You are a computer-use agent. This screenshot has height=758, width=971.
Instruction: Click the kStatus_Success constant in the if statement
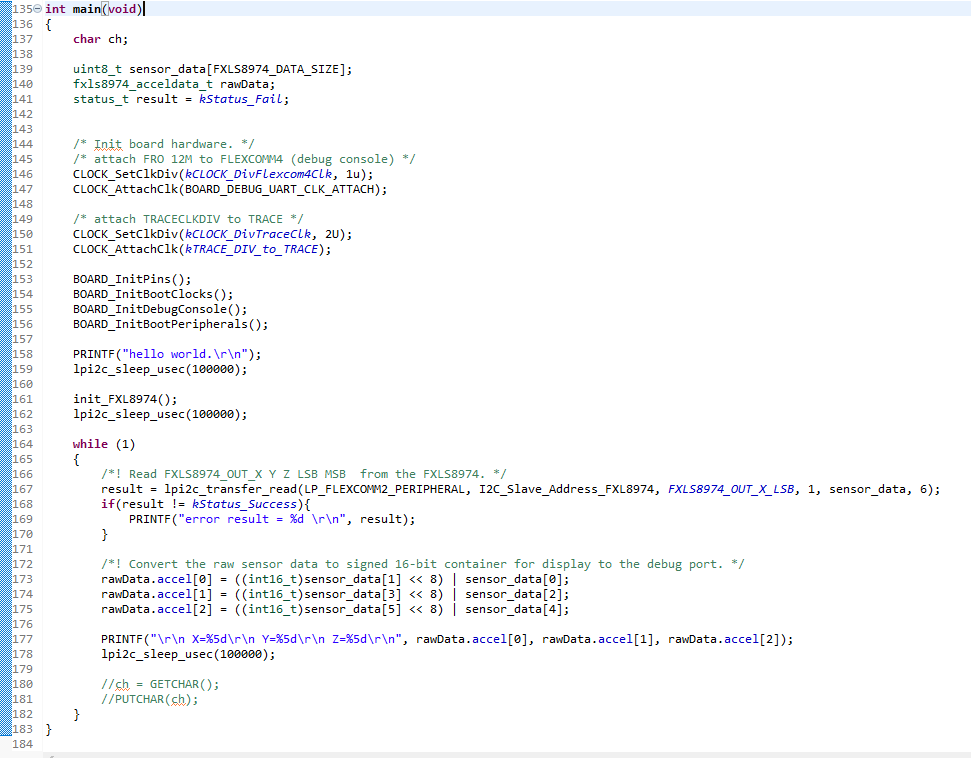coord(243,504)
